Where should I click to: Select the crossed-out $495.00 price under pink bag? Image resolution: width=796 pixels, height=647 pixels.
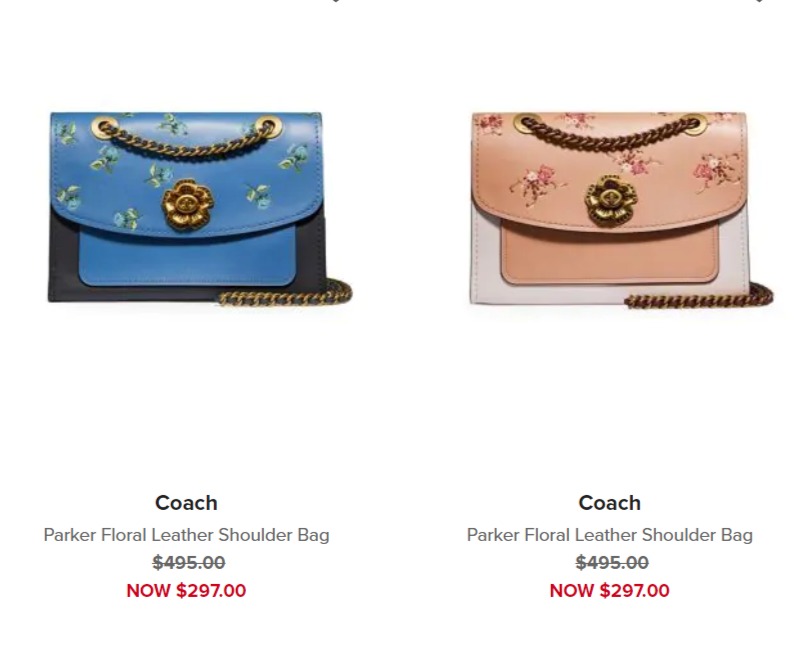tap(612, 562)
